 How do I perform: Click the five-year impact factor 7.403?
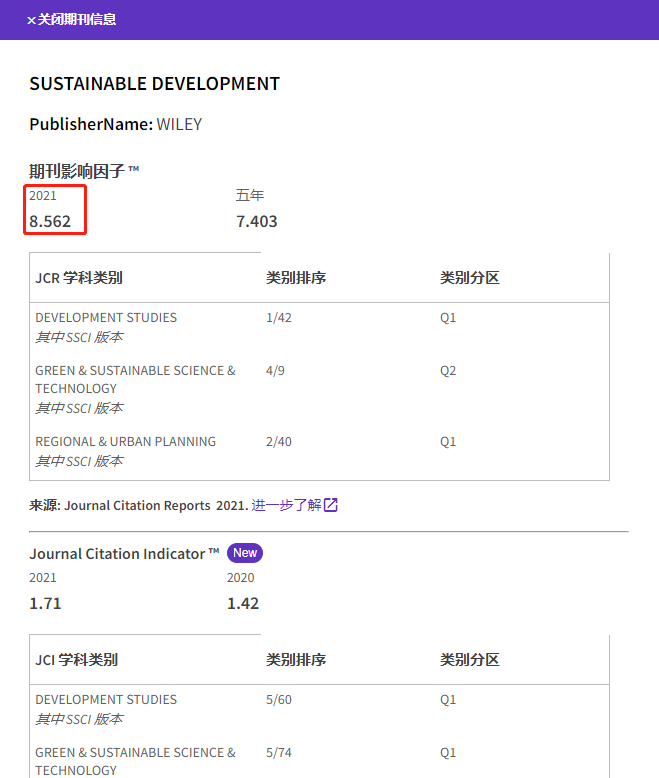point(257,221)
